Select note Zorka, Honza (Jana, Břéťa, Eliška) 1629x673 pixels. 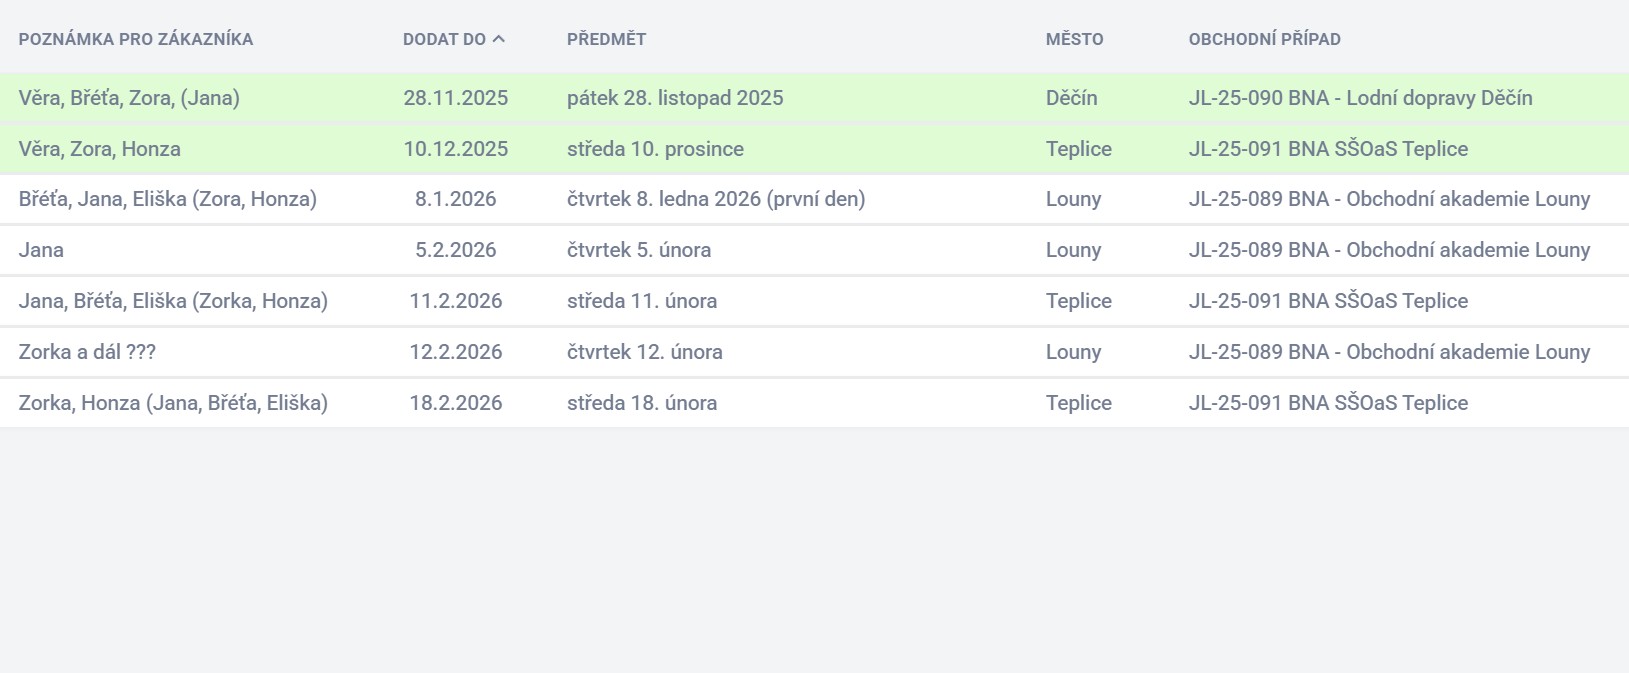(173, 403)
